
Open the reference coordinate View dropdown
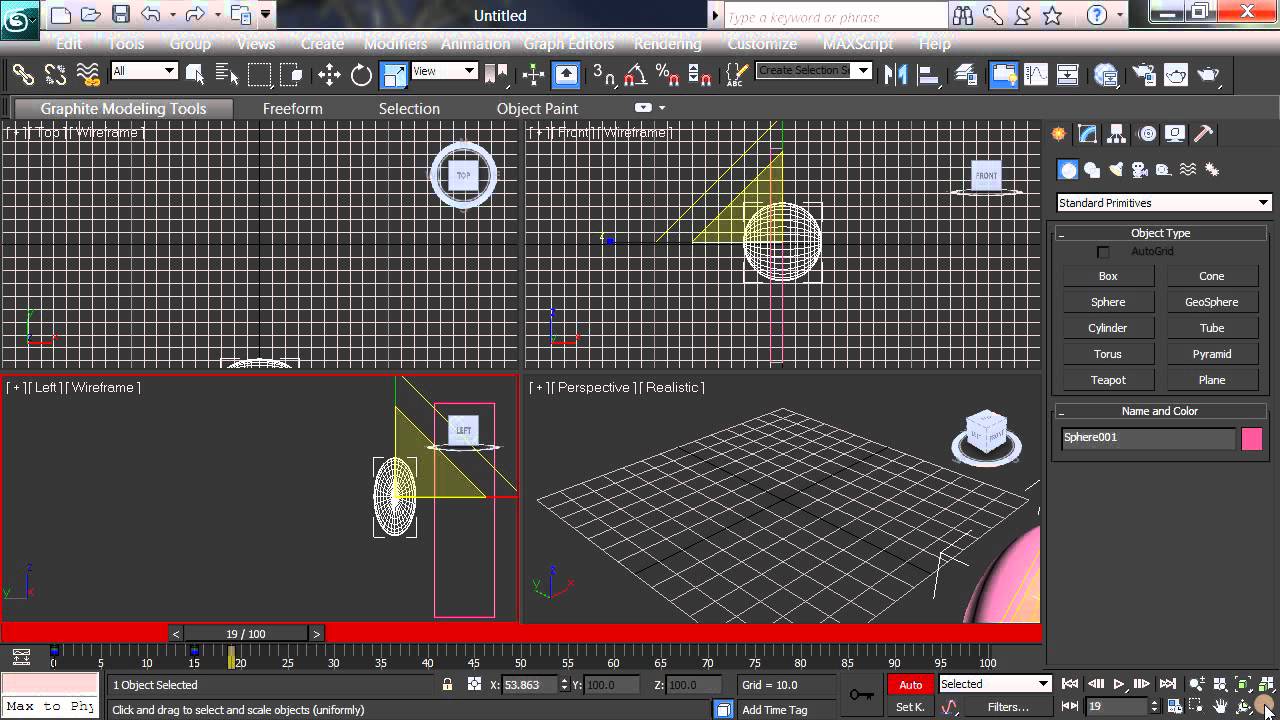[444, 71]
